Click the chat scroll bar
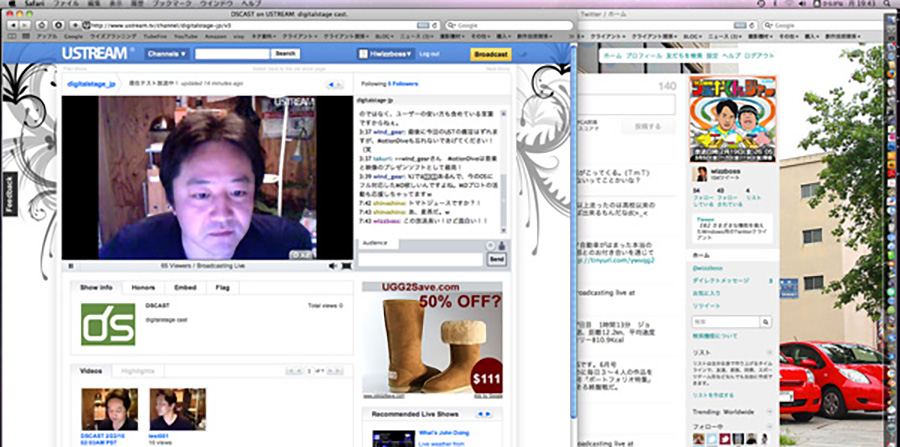This screenshot has height=447, width=900. (x=503, y=171)
